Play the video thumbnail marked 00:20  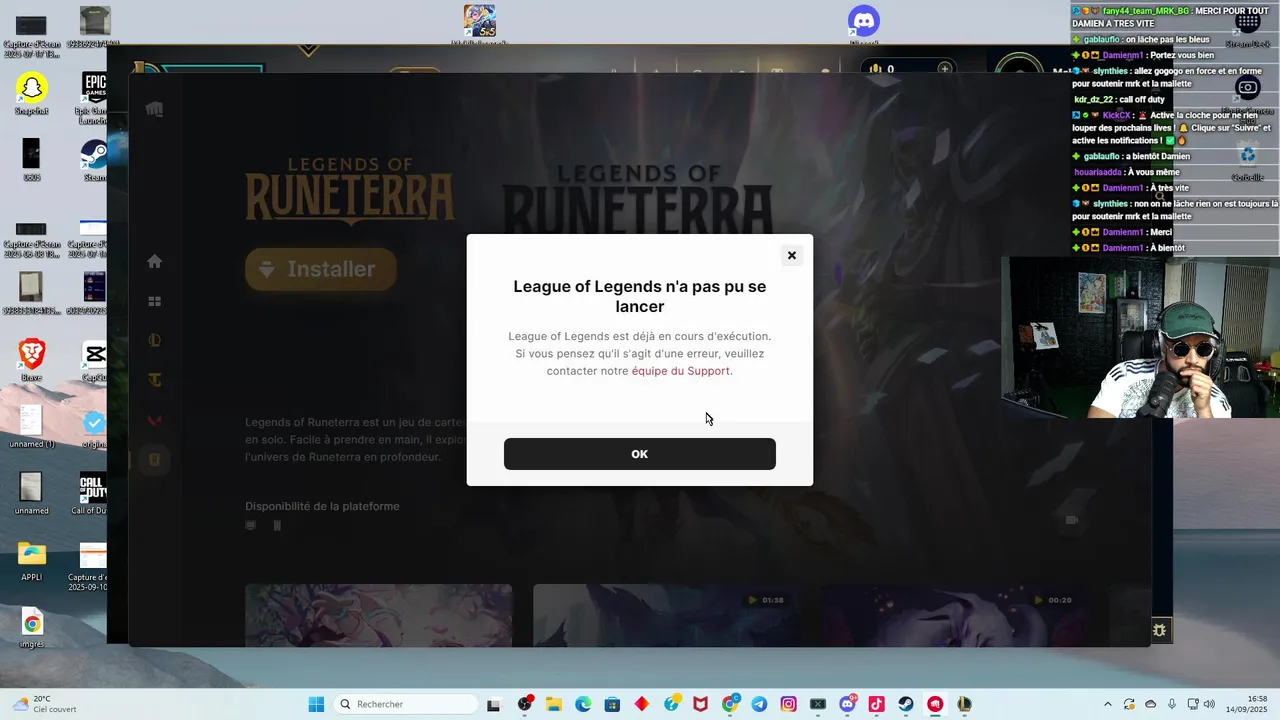pos(954,615)
